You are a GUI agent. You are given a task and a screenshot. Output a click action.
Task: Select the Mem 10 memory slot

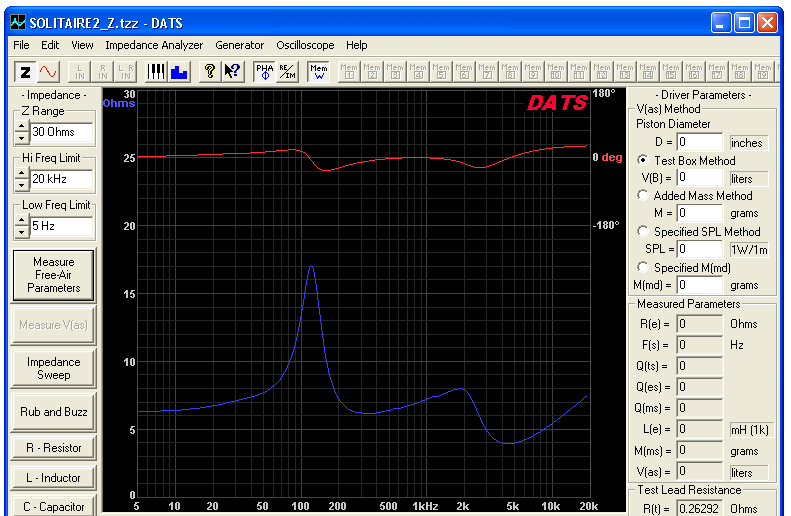tap(556, 72)
